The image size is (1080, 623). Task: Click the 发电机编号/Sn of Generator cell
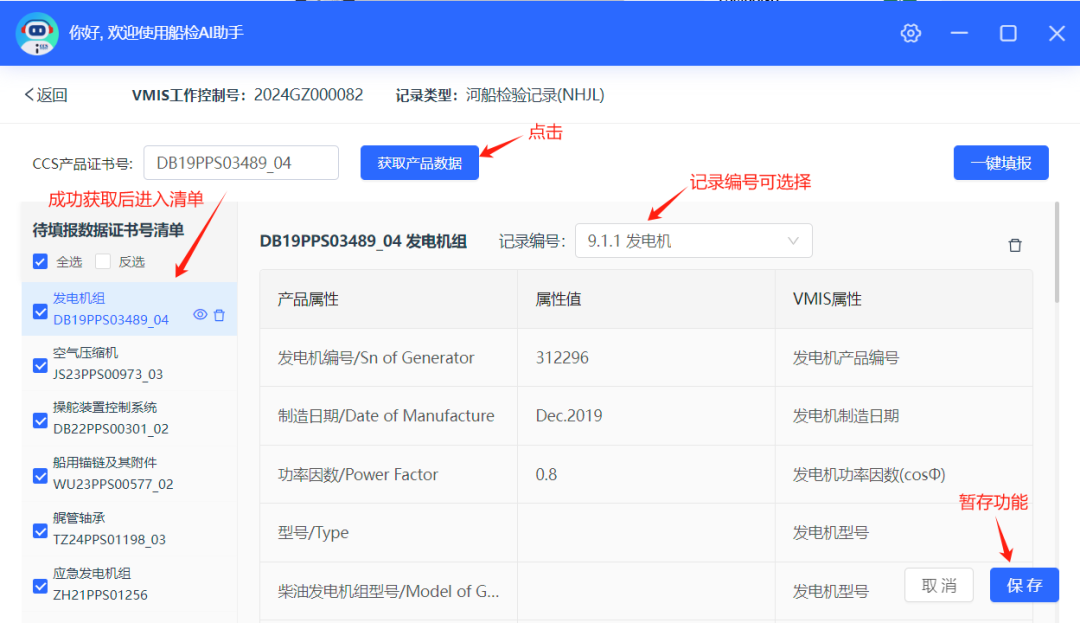388,357
